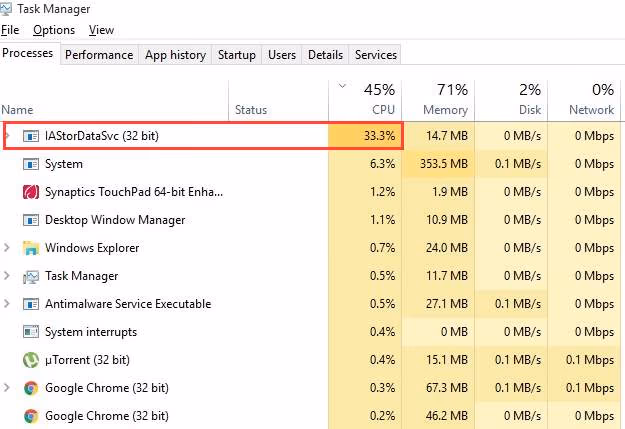This screenshot has height=429, width=625.
Task: Click the µTorrent green icon
Action: click(x=31, y=360)
